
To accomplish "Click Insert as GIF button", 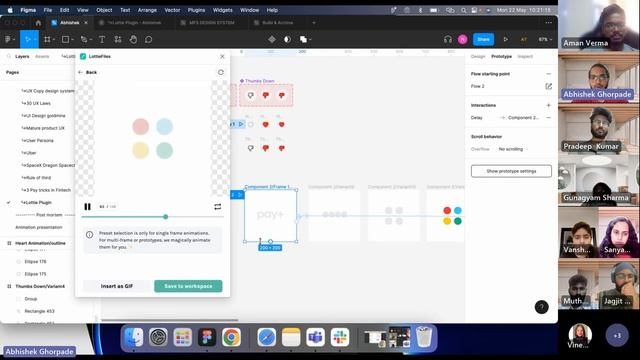I will click(x=116, y=286).
